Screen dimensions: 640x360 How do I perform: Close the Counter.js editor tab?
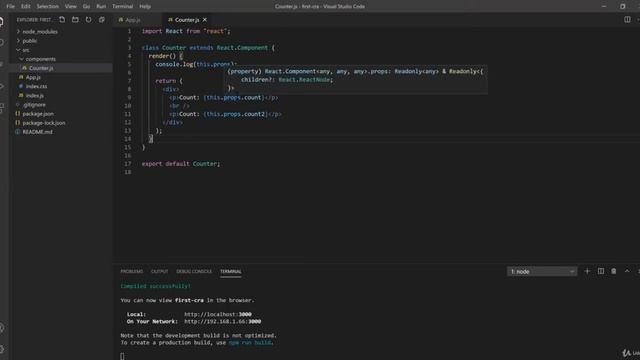click(205, 20)
